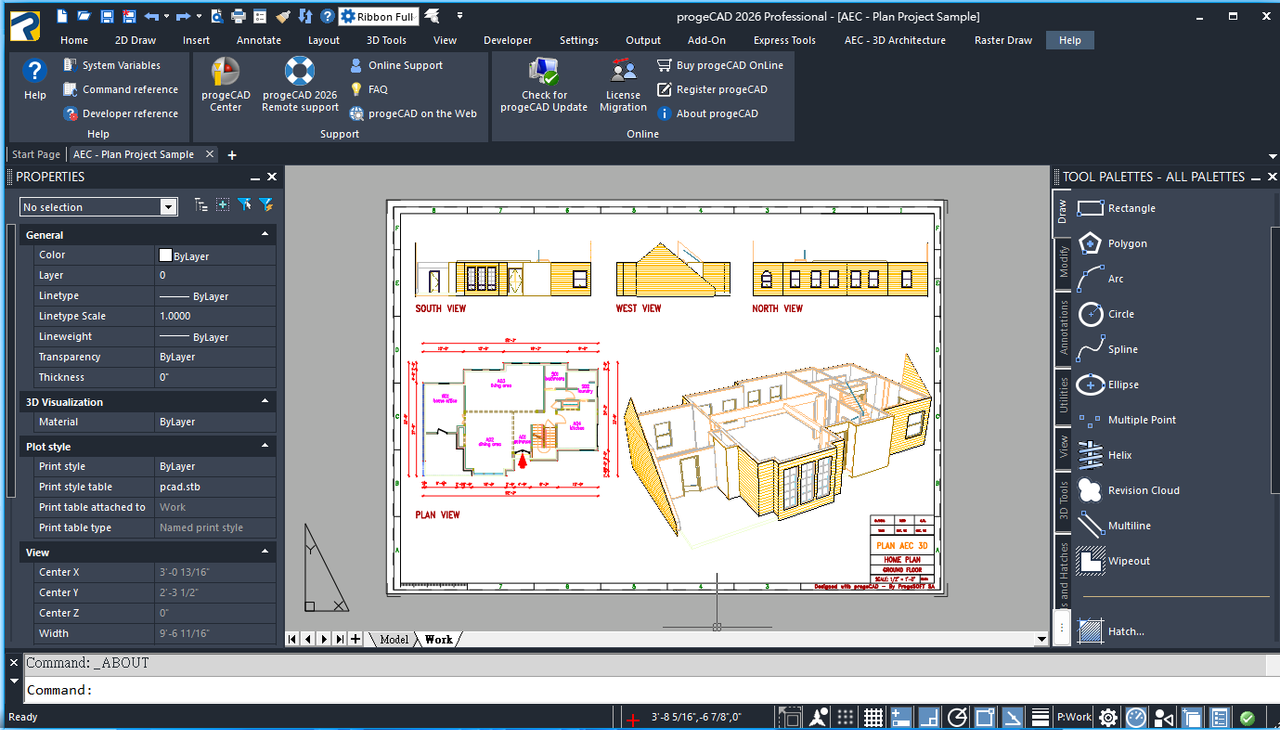Close the AEC - Plan Project Sample tab
The height and width of the screenshot is (730, 1280).
(209, 154)
